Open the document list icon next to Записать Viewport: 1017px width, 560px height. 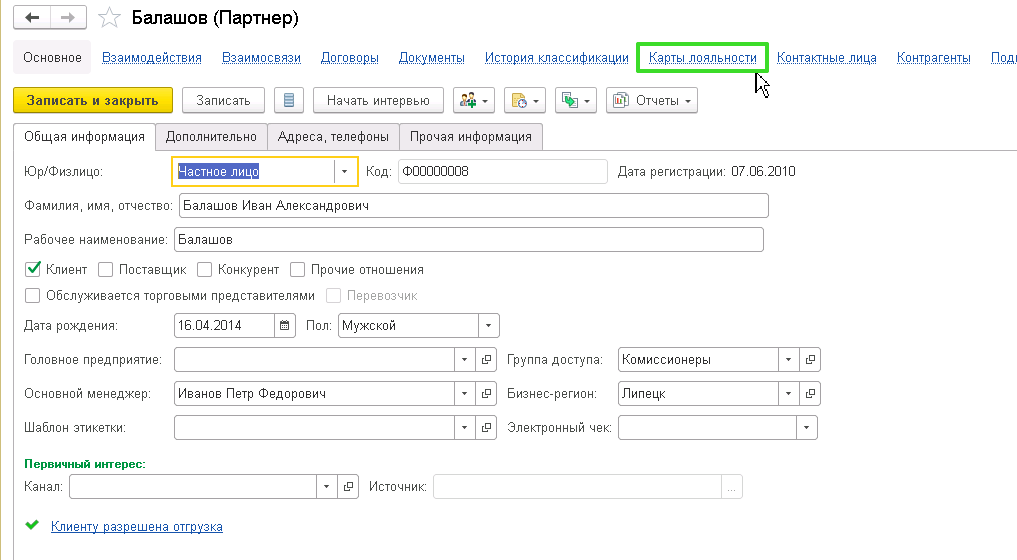(289, 101)
